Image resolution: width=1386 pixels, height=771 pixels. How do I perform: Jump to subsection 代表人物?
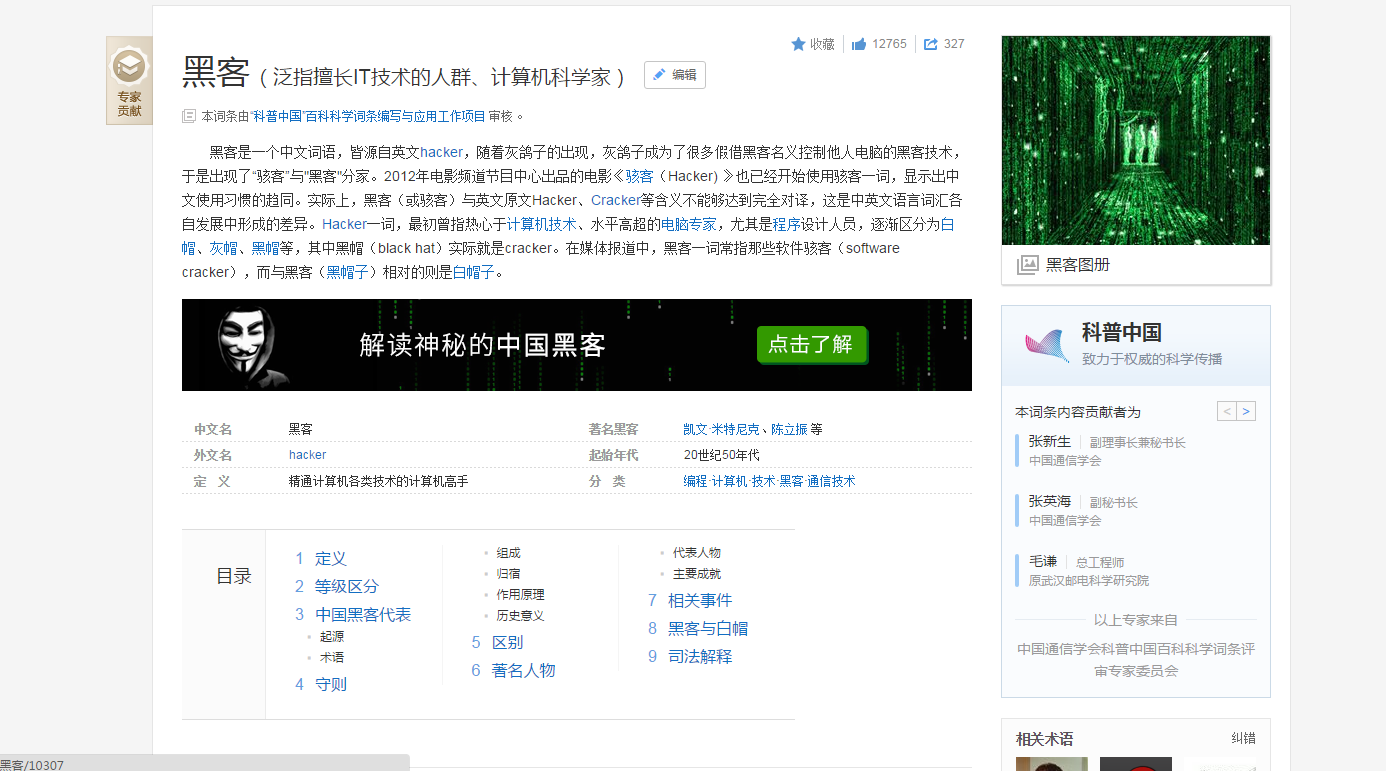pos(697,553)
